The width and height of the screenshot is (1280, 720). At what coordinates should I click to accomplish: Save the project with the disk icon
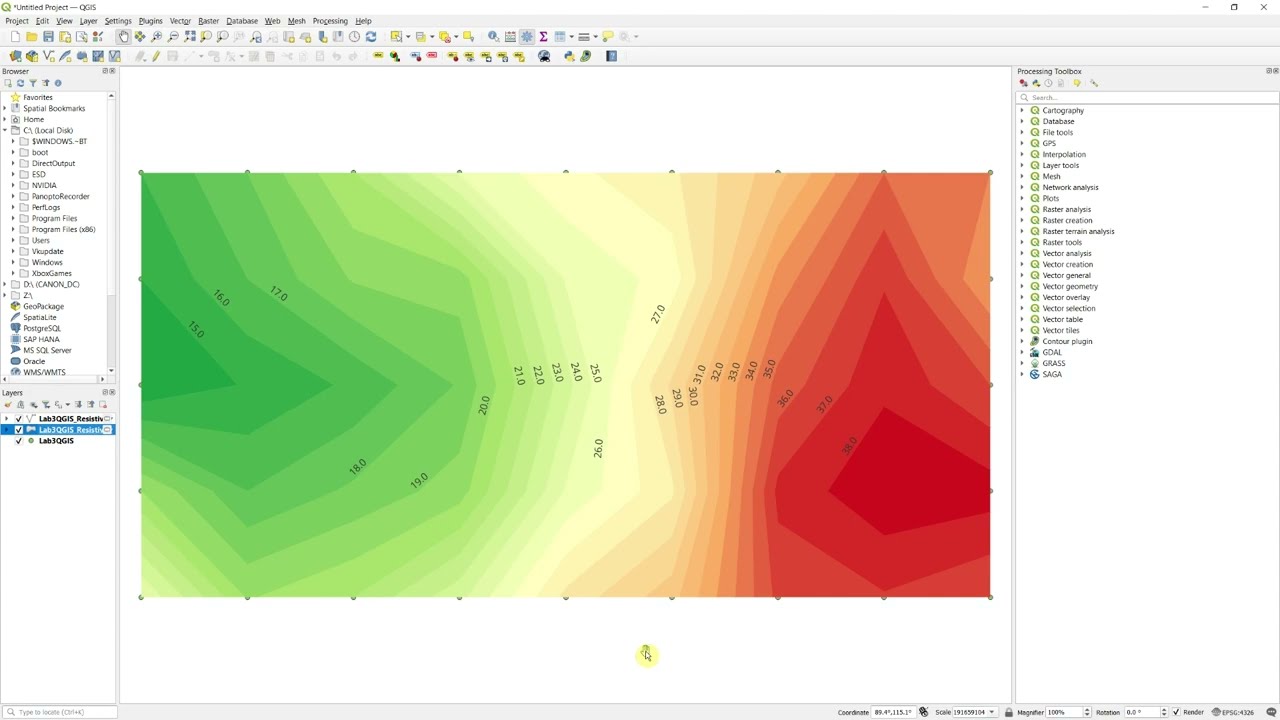tap(48, 37)
